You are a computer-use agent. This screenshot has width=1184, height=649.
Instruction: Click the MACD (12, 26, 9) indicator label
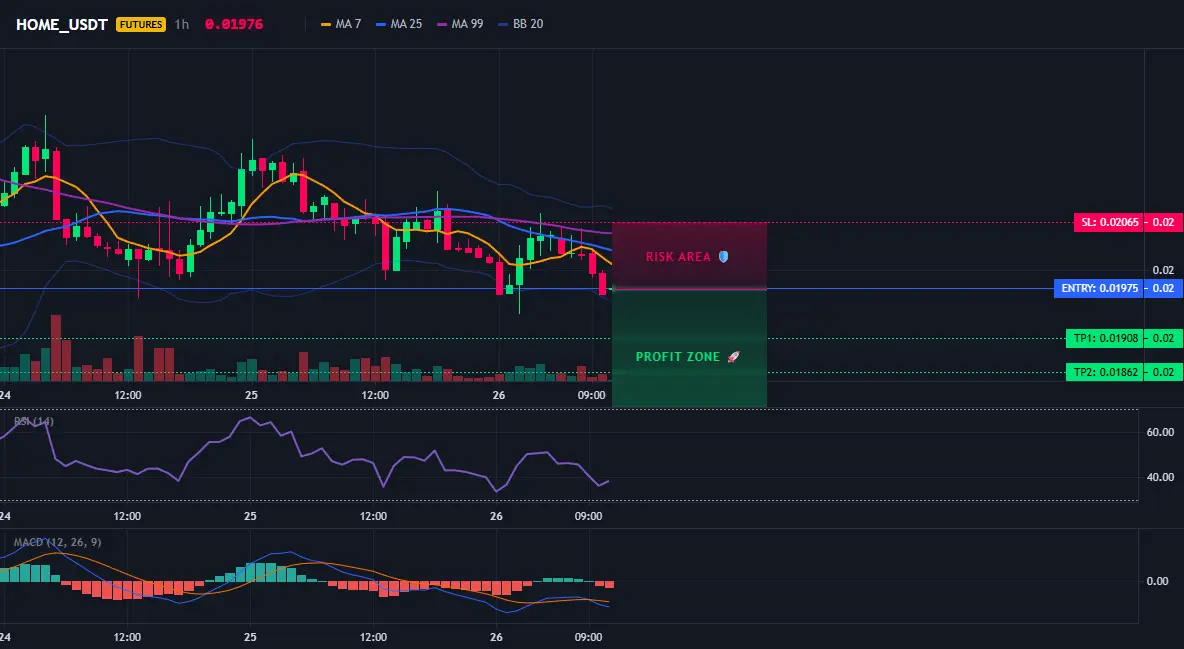click(57, 542)
